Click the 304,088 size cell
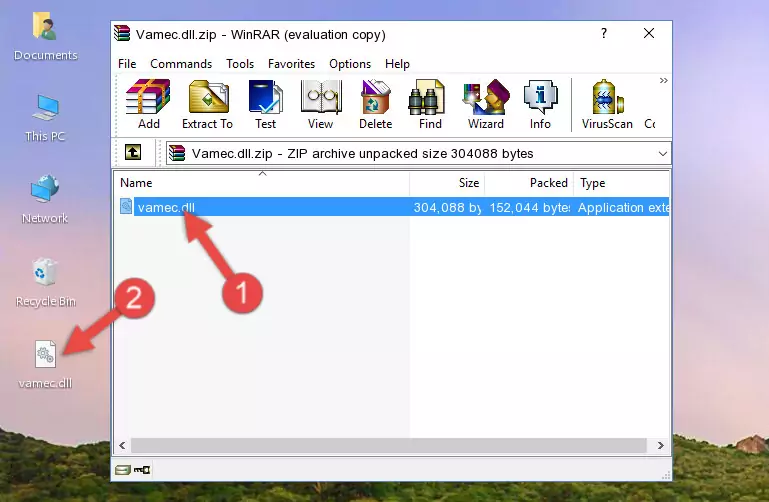This screenshot has height=502, width=769. pyautogui.click(x=447, y=207)
